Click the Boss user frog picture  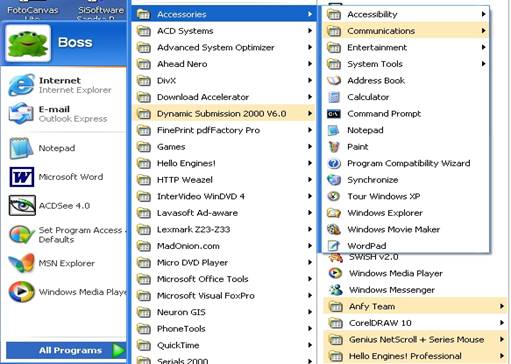[x=28, y=43]
